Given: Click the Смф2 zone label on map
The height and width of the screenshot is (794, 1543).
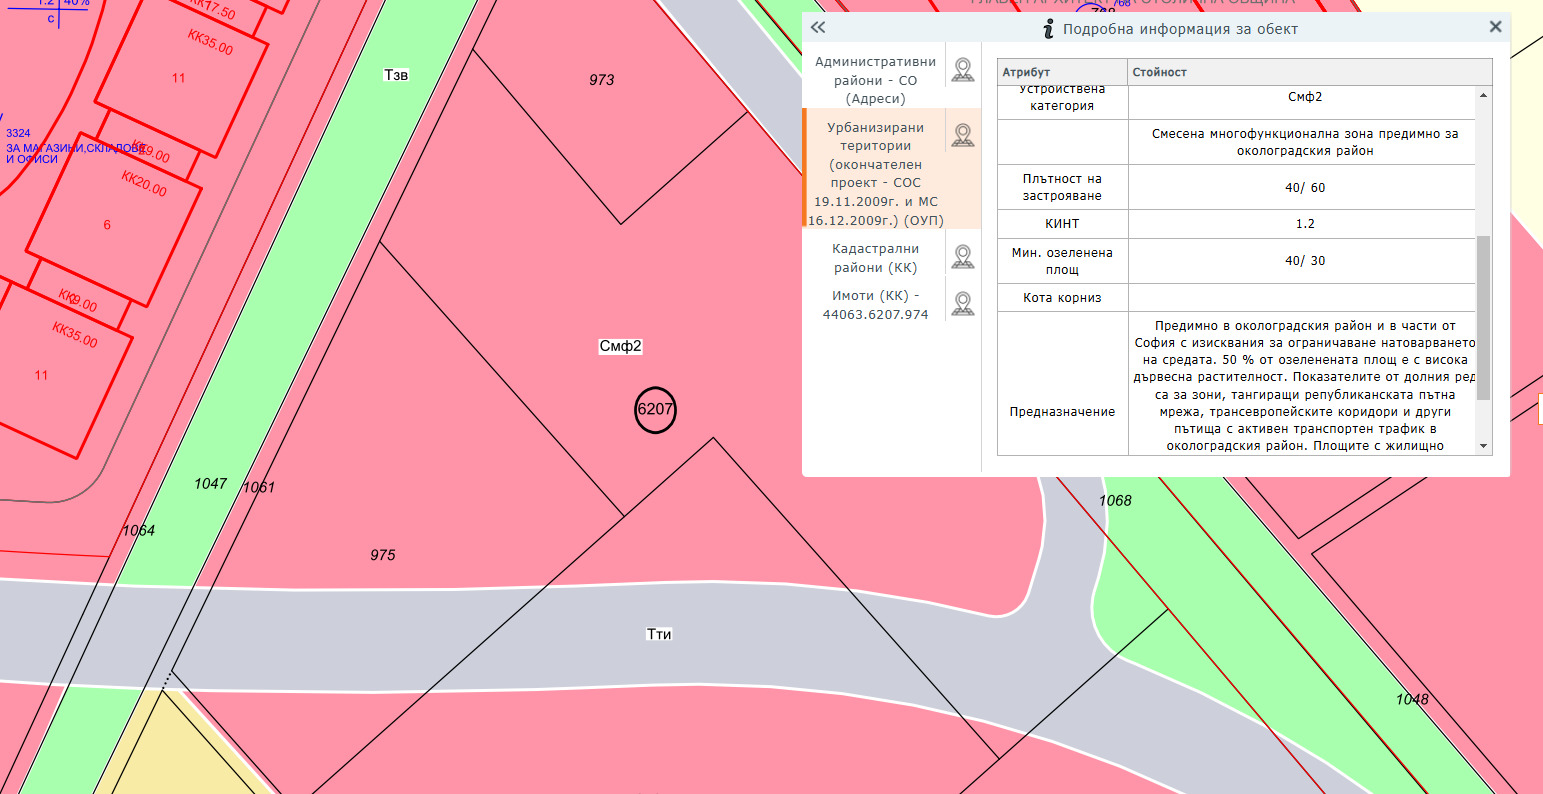Looking at the screenshot, I should [x=620, y=347].
